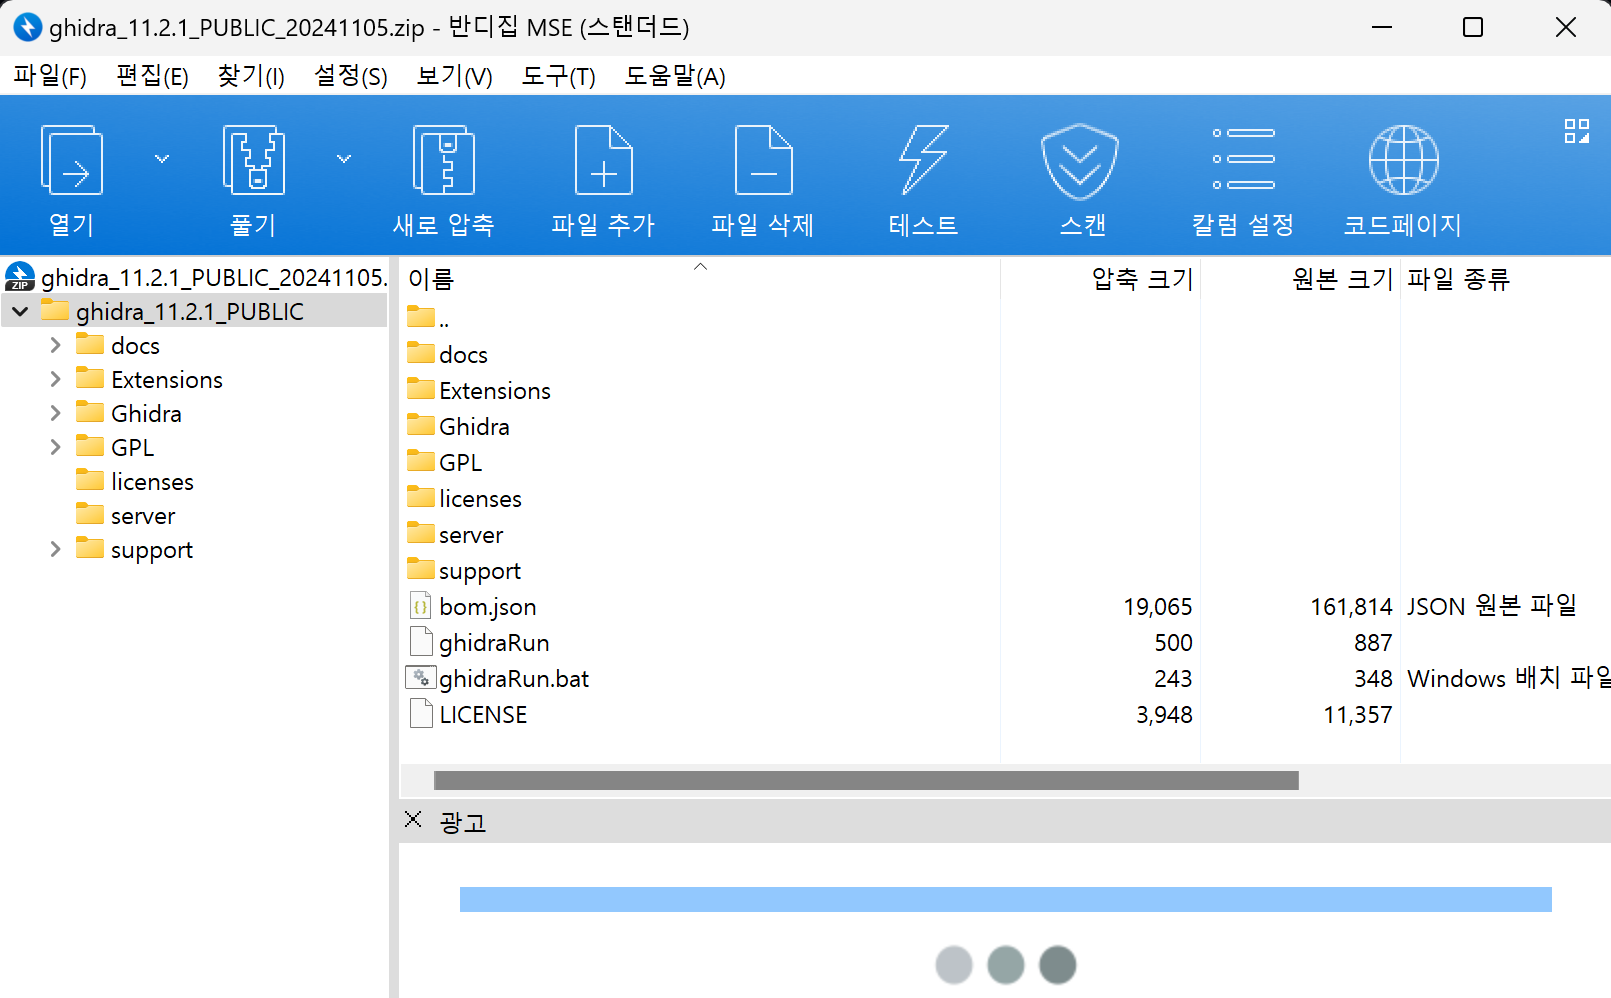Screen dimensions: 1611x998
Task: Click the 'JSON 원본 파일' type cell
Action: coord(1492,606)
